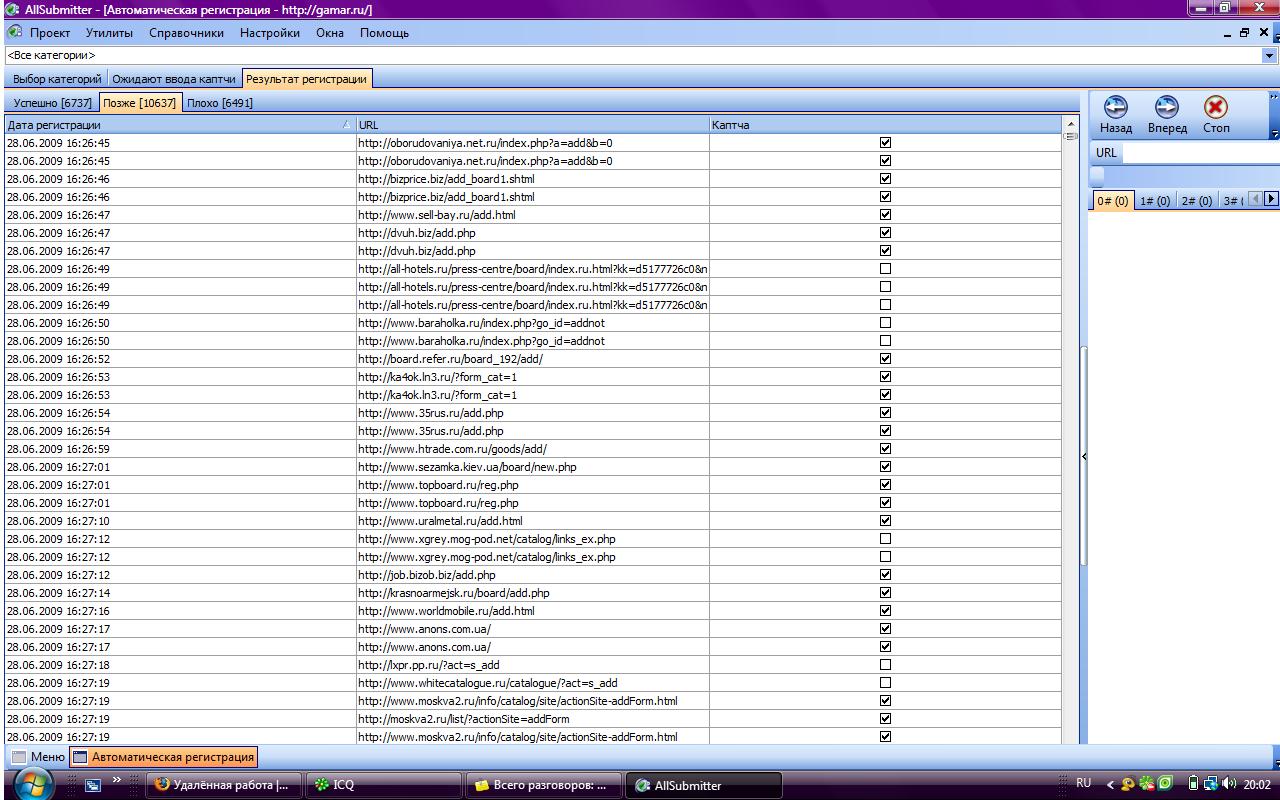Open ICQ from the taskbar

coord(383,785)
